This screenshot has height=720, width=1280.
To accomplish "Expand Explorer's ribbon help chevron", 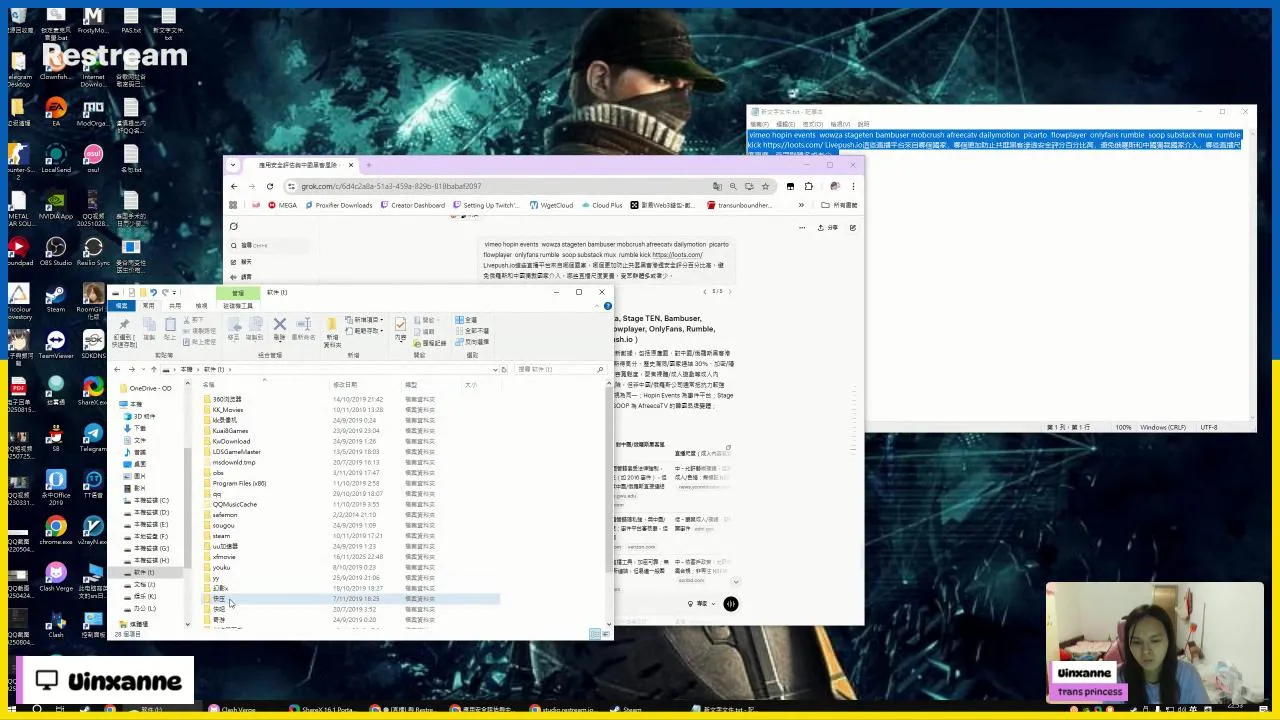I will tap(598, 305).
